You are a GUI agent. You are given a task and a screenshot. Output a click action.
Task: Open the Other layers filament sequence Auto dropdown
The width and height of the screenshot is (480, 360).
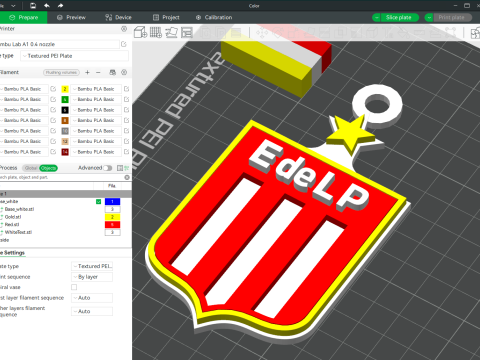tap(92, 311)
